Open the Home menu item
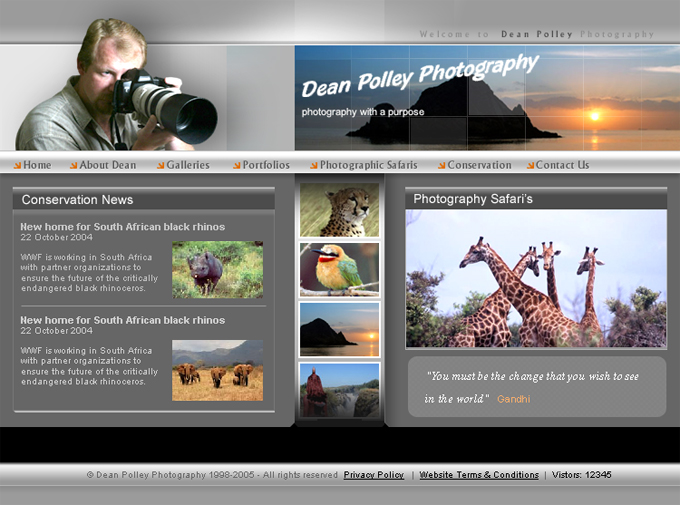 coord(37,165)
